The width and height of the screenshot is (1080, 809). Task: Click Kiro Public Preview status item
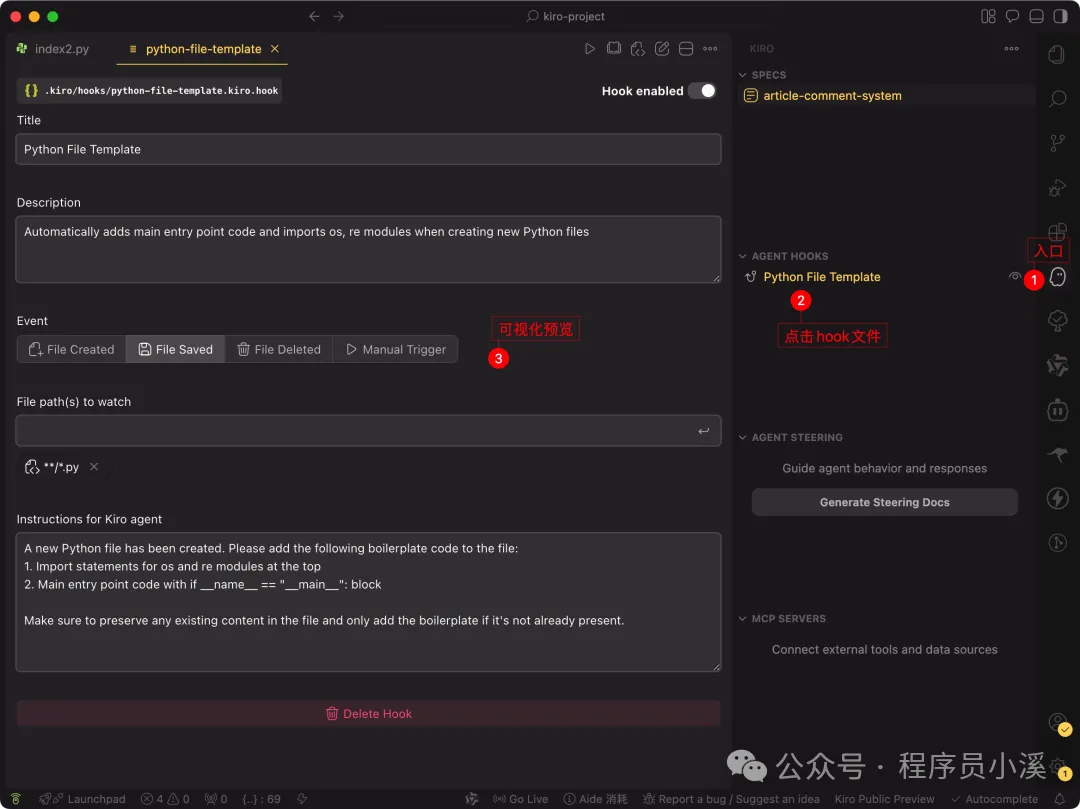[x=884, y=799]
